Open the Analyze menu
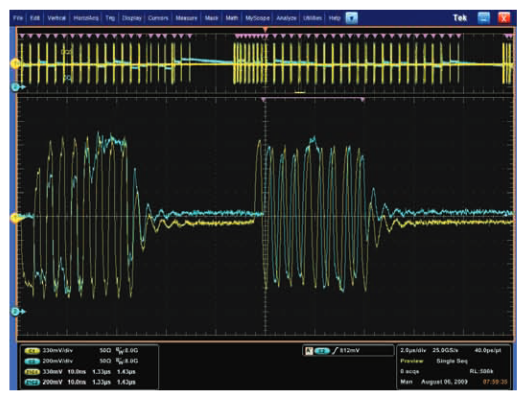The height and width of the screenshot is (397, 528). (286, 18)
